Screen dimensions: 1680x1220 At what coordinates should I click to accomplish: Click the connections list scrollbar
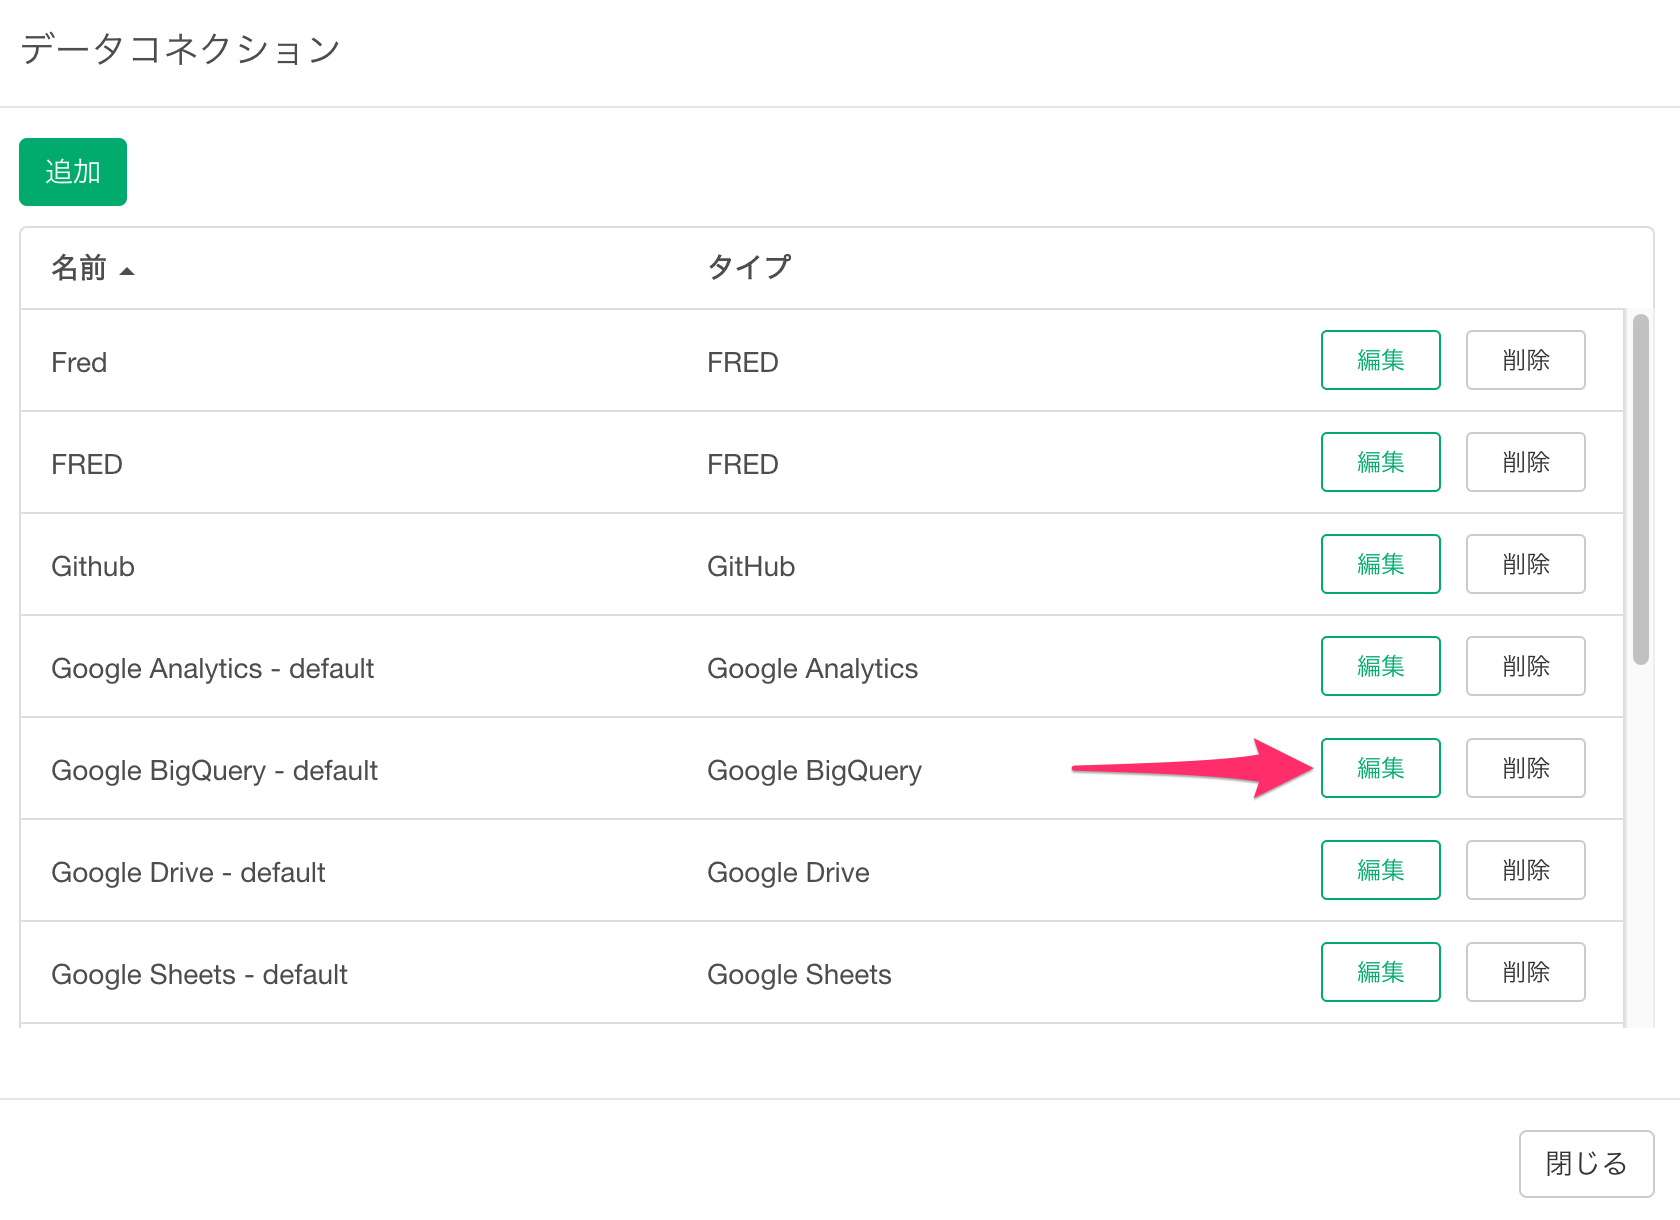[1640, 489]
